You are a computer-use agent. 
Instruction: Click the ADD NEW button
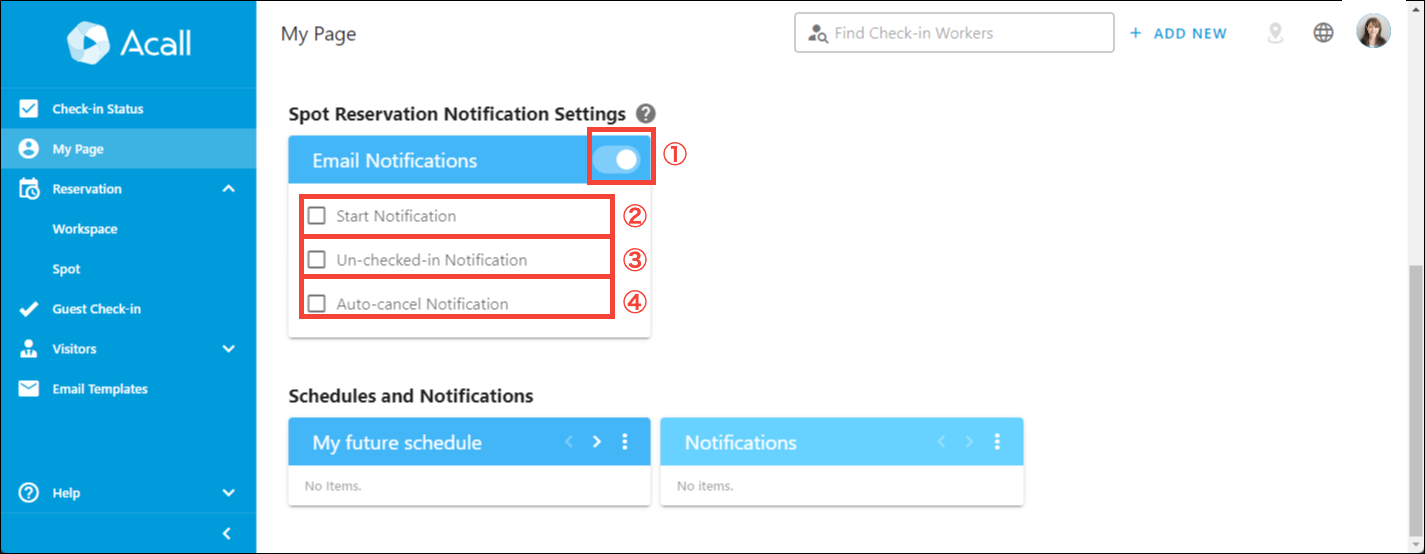[1178, 33]
